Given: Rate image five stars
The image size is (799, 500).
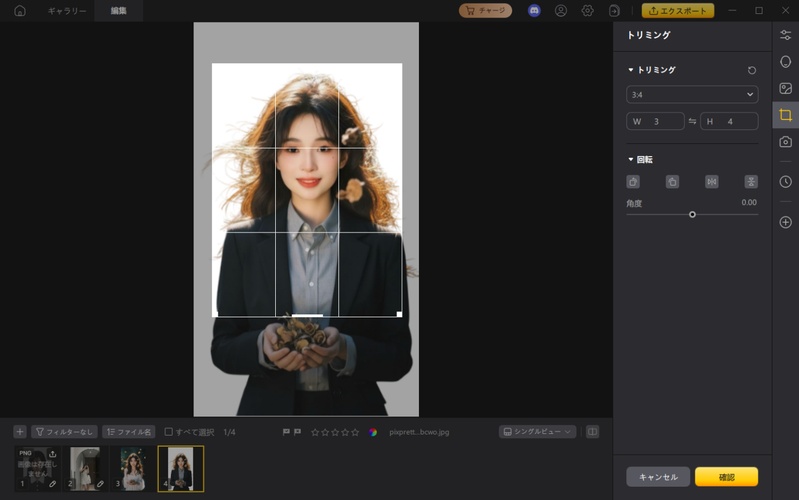Looking at the screenshot, I should pos(355,432).
